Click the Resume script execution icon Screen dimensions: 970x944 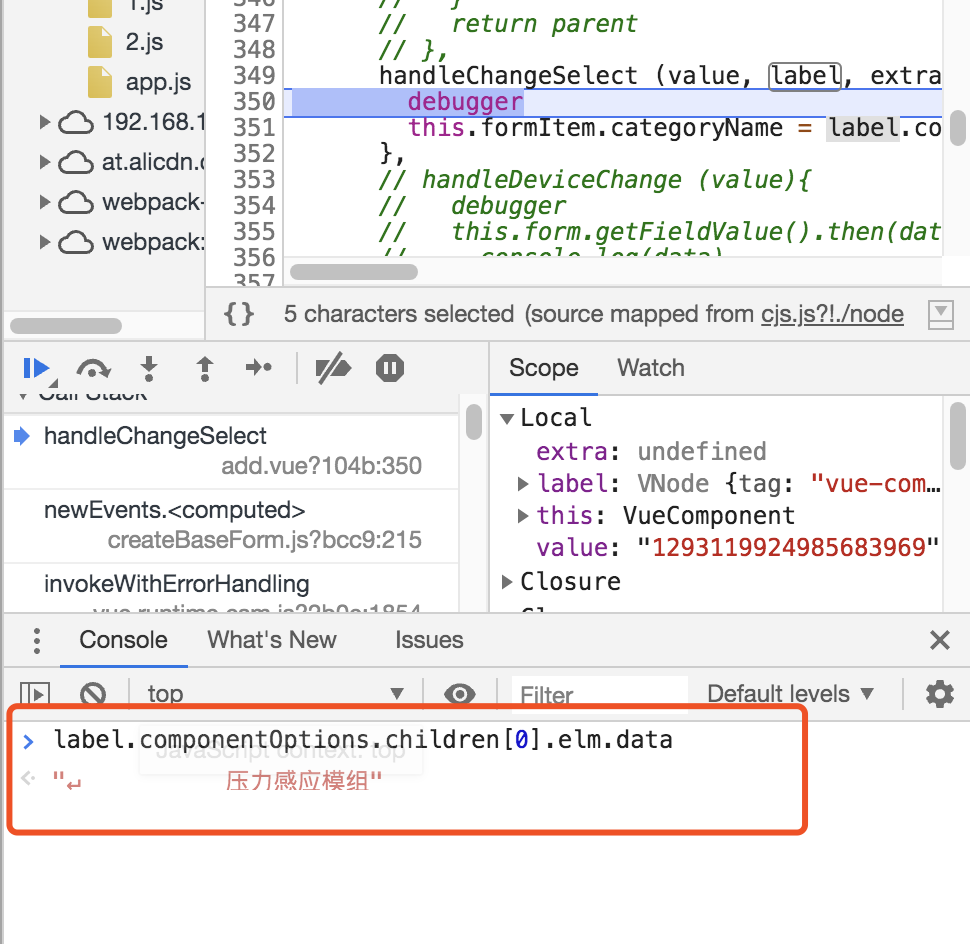click(35, 368)
